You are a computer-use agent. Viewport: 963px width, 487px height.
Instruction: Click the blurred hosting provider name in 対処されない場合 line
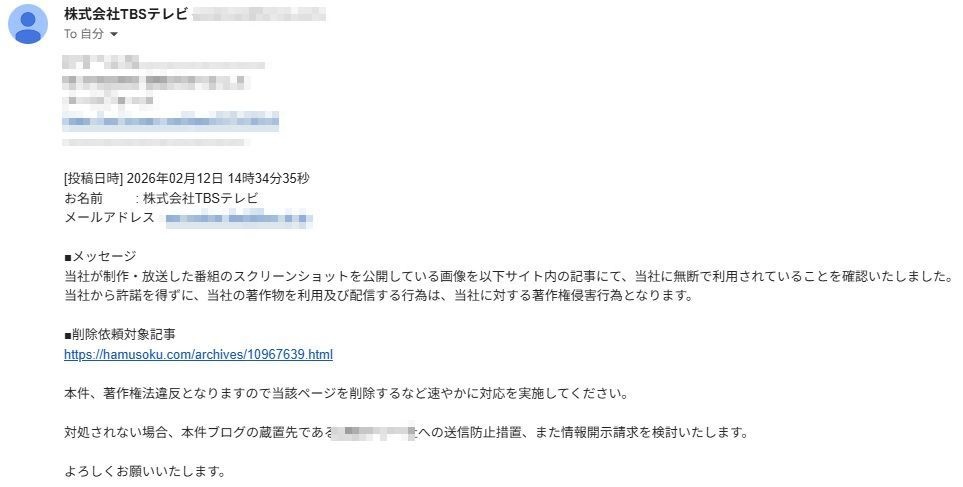374,432
